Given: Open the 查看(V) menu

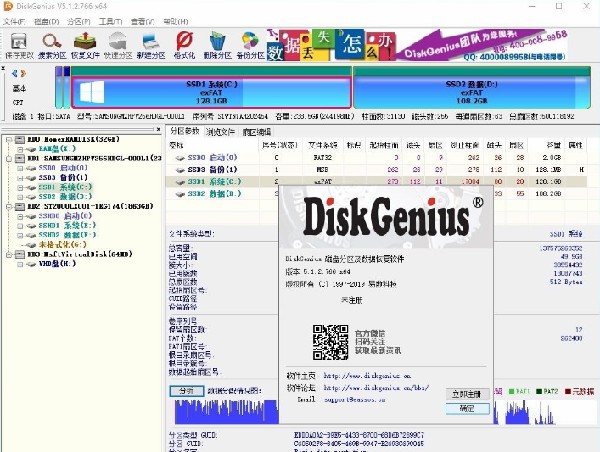Looking at the screenshot, I should (143, 21).
